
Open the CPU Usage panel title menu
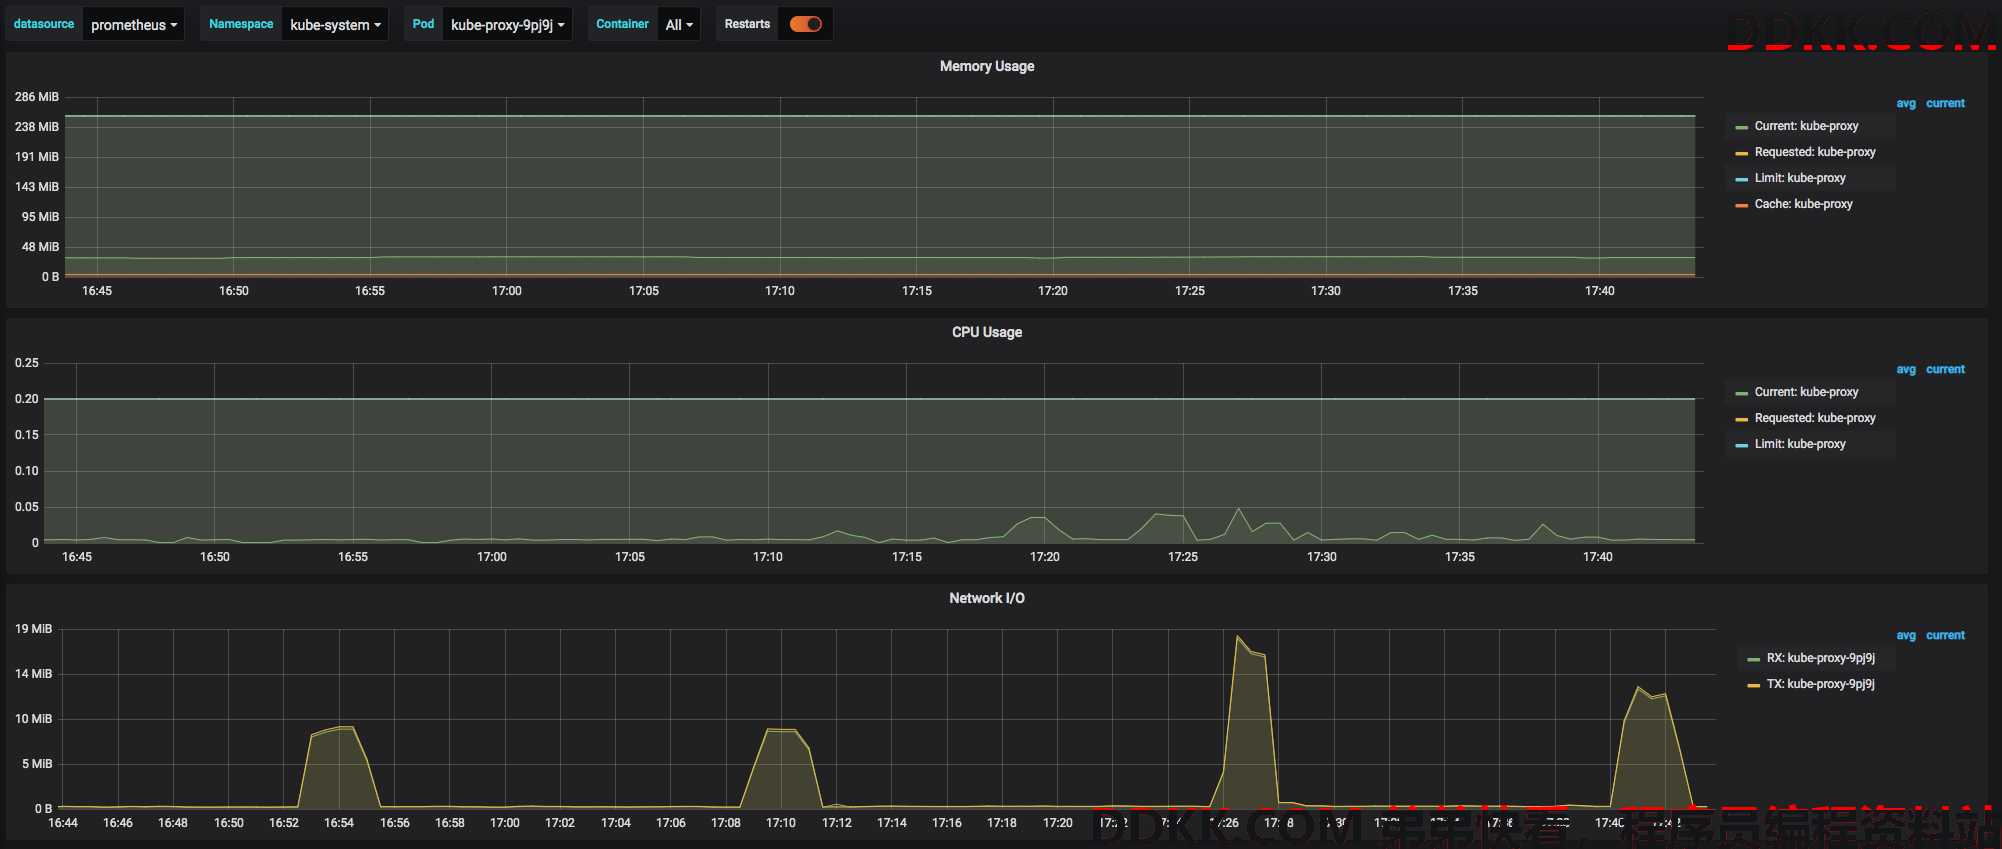987,332
